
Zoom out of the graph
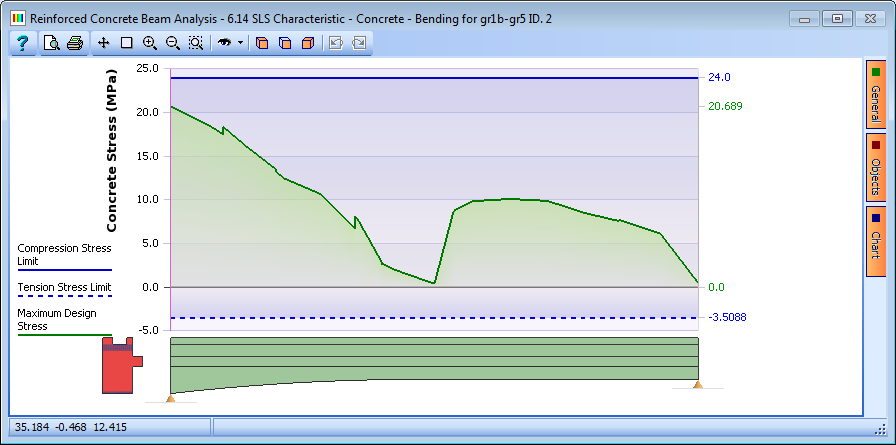click(x=173, y=43)
